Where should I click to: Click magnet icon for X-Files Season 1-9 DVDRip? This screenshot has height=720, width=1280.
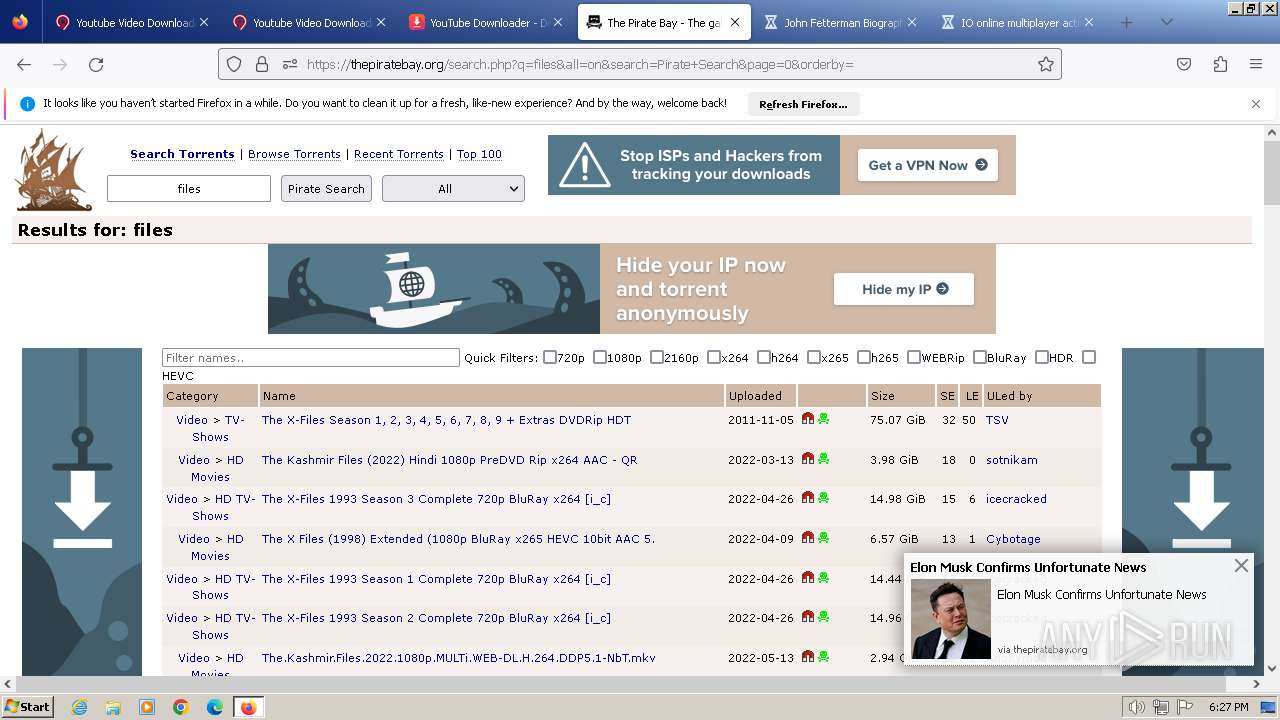[x=808, y=419]
